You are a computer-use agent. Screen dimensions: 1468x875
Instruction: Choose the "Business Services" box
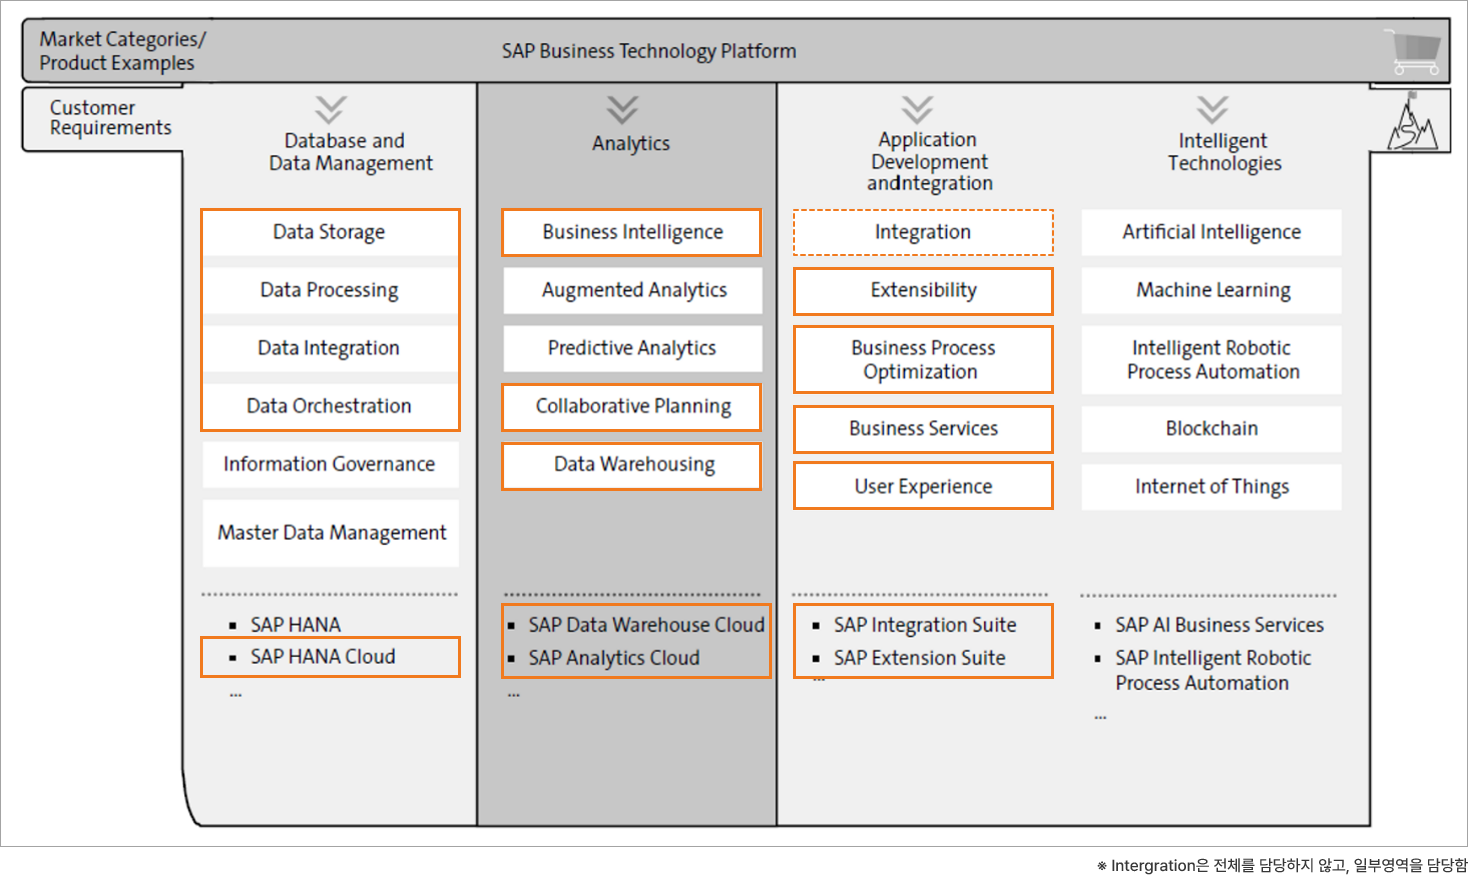[x=923, y=429]
